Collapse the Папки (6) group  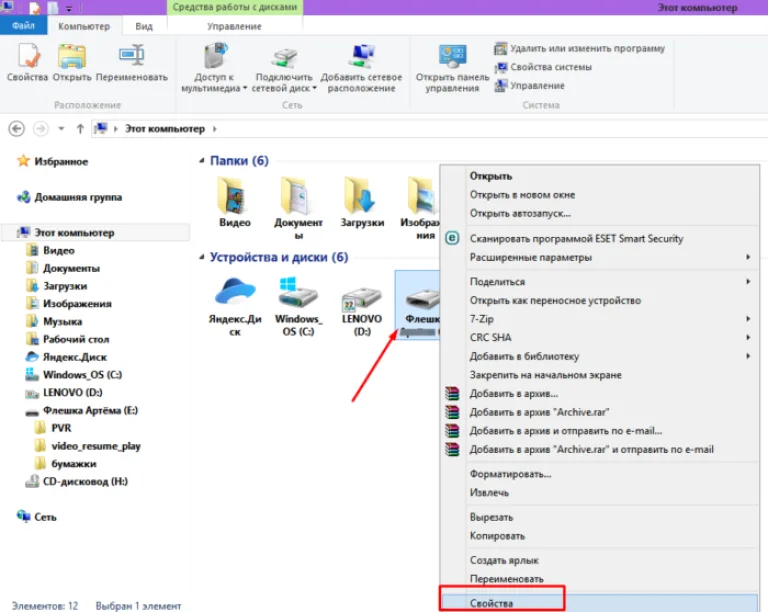click(x=201, y=161)
